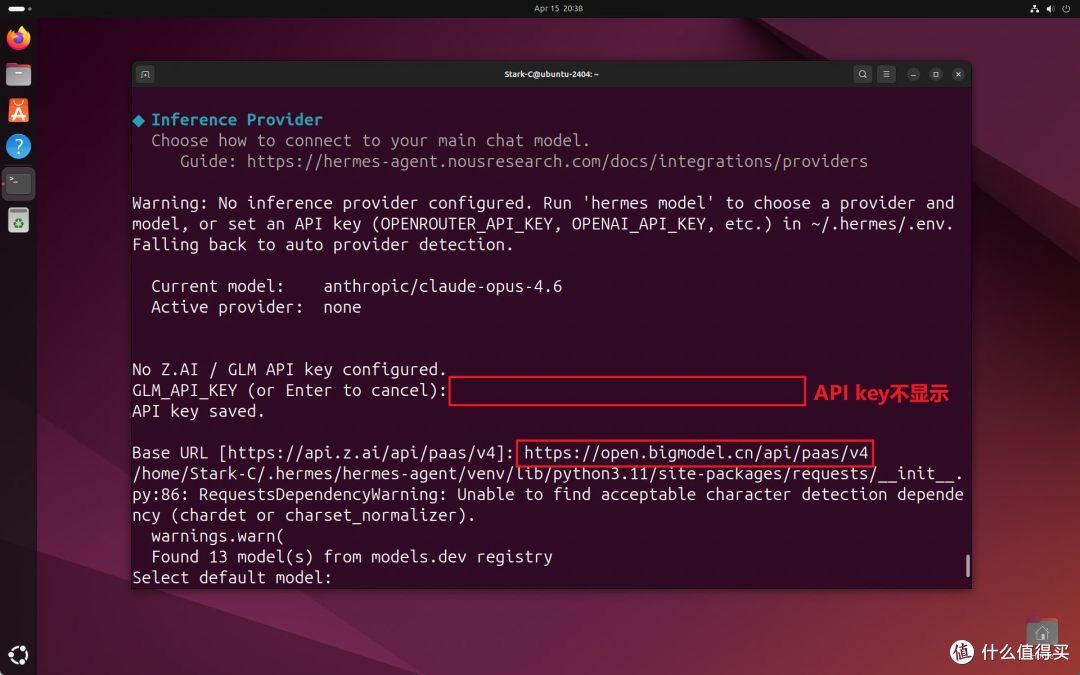The image size is (1080, 675).
Task: Open the Activities workspace indicator
Action: click(x=19, y=9)
